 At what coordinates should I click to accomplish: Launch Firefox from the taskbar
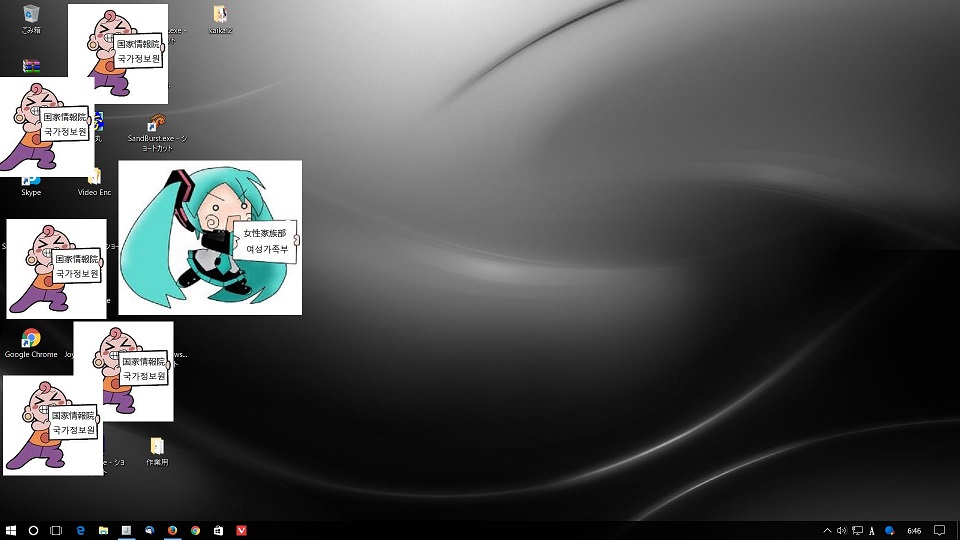[172, 530]
